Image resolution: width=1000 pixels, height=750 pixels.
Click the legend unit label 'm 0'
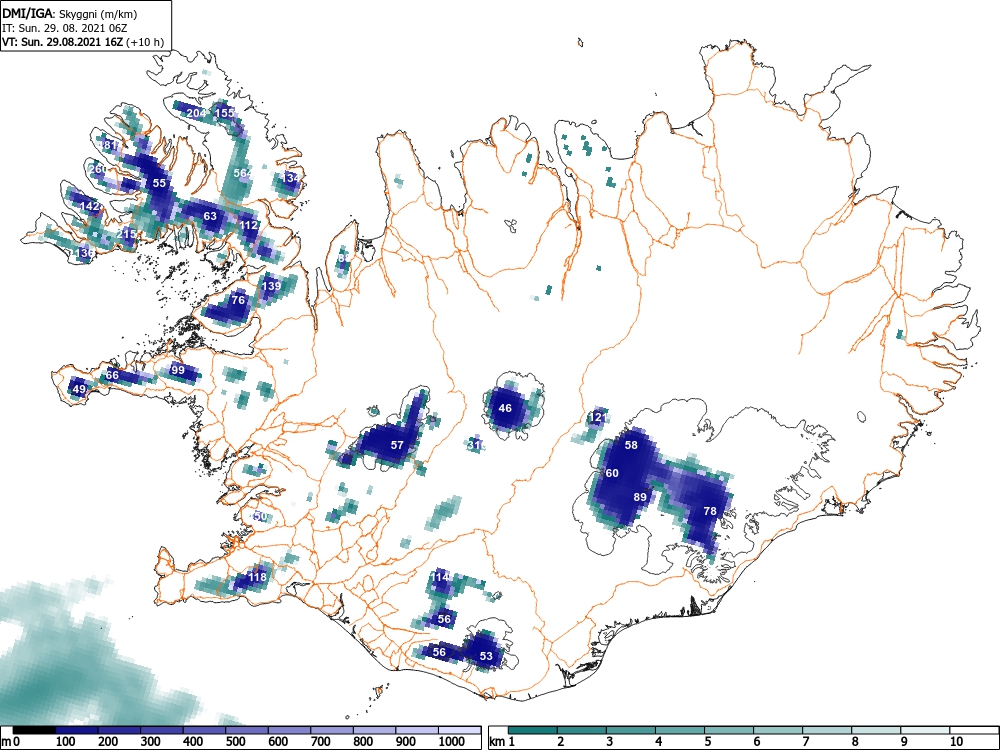click(x=11, y=742)
